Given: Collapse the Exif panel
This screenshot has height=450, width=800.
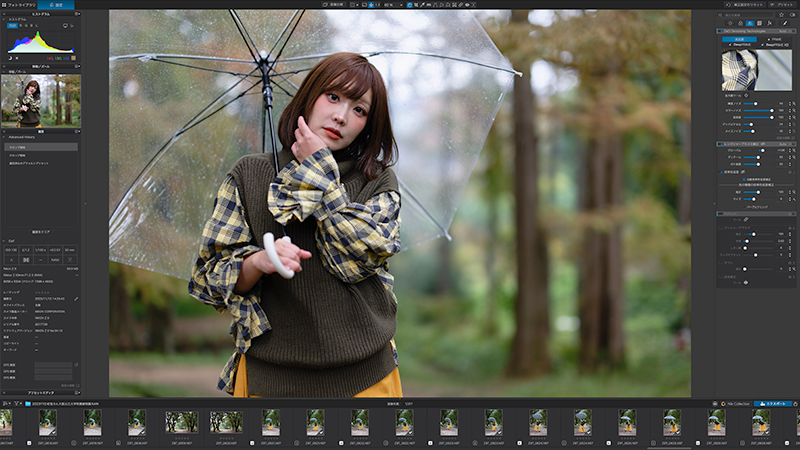Looking at the screenshot, I should tap(4, 241).
